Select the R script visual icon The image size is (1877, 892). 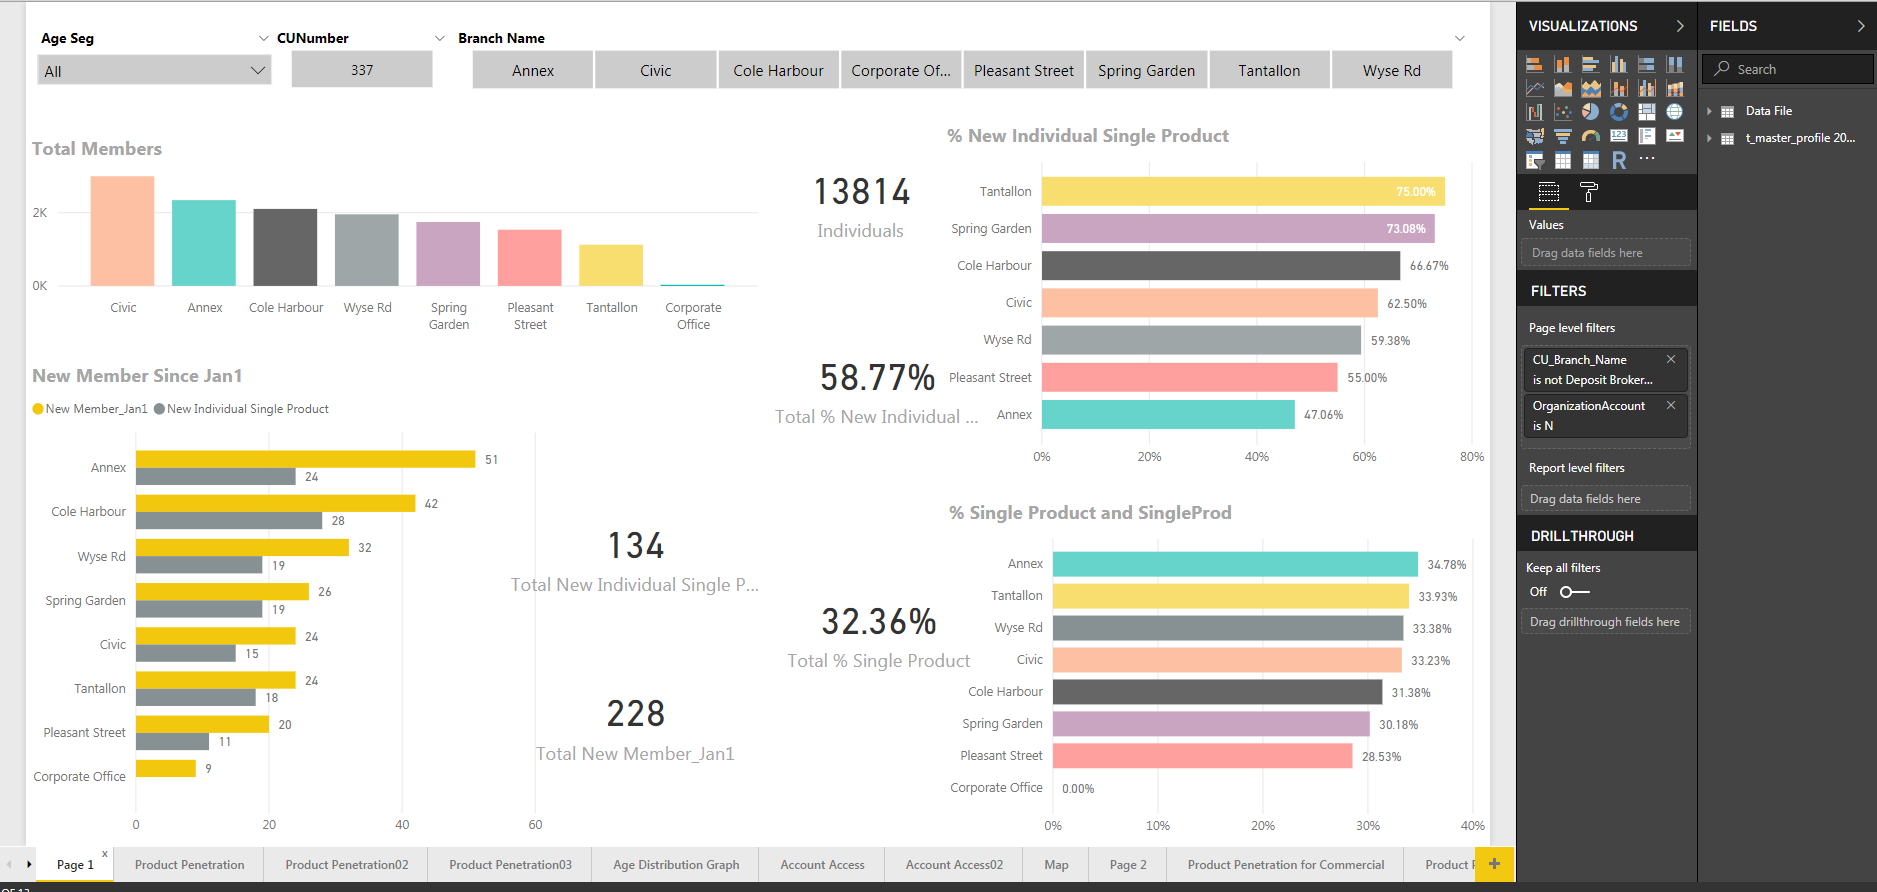tap(1618, 161)
